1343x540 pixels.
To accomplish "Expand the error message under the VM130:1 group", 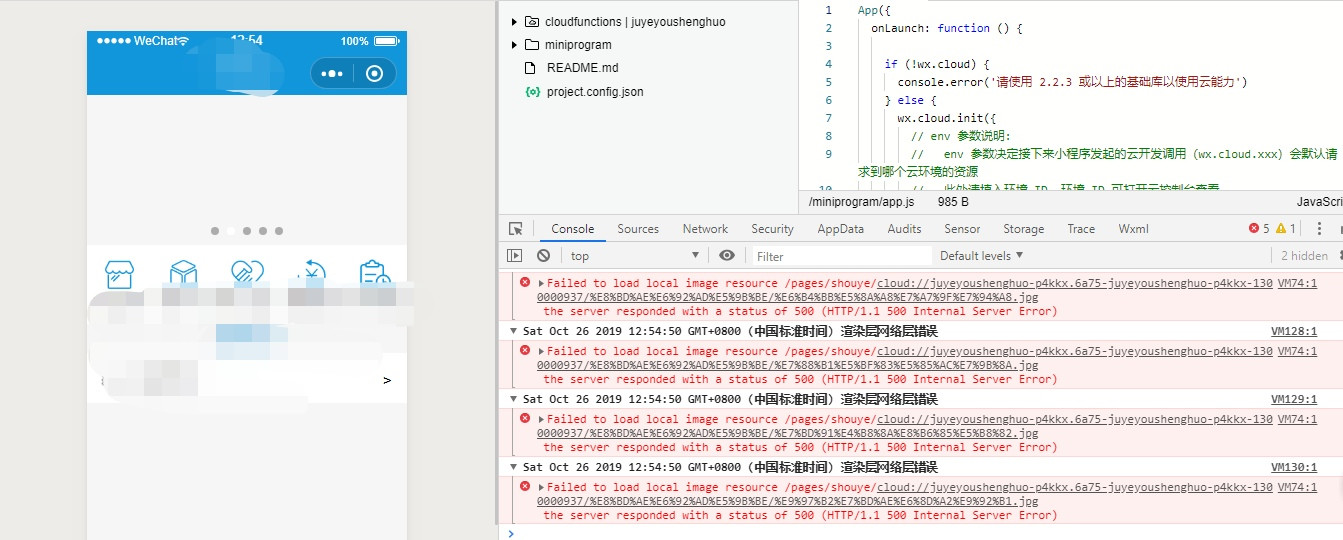I will (542, 487).
